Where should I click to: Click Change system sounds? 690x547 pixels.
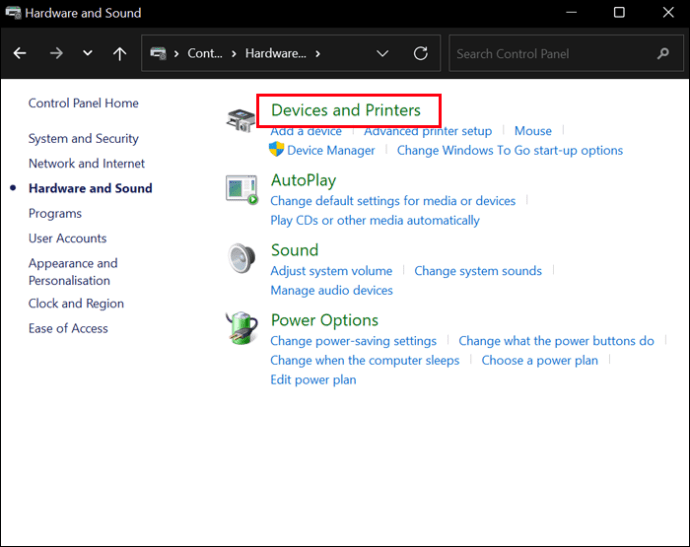click(x=478, y=271)
